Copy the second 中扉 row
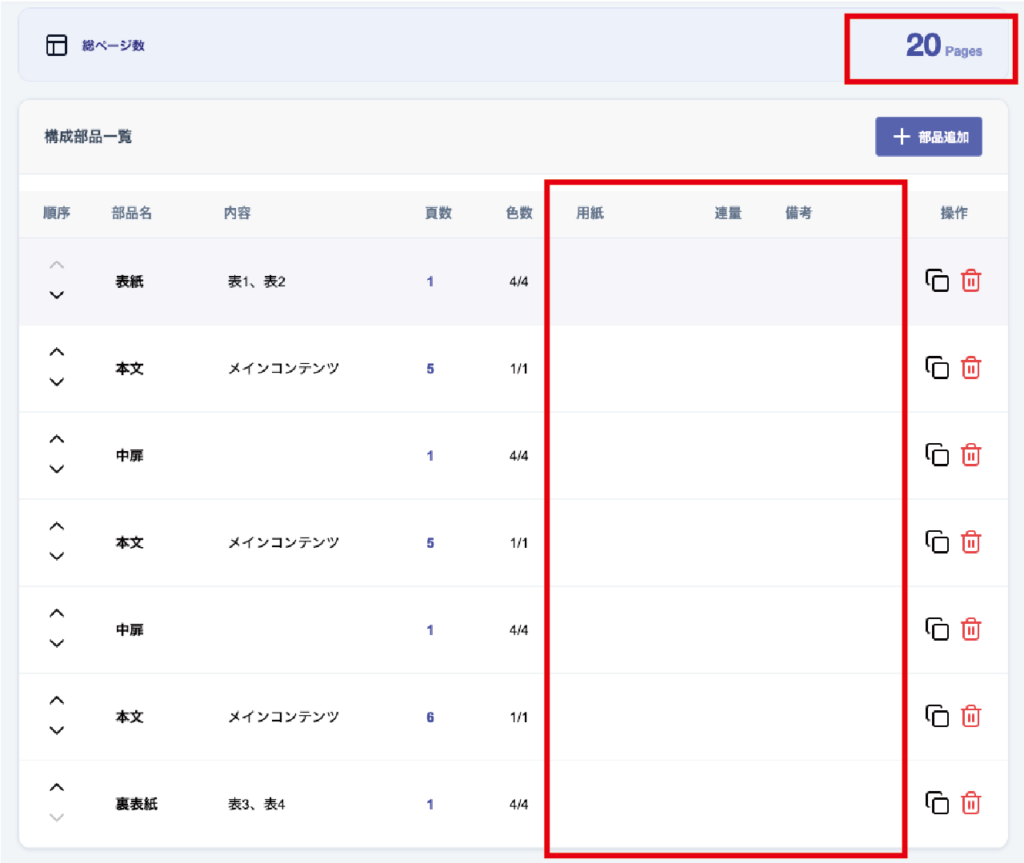Screen dimensions: 1024x863 [x=937, y=629]
